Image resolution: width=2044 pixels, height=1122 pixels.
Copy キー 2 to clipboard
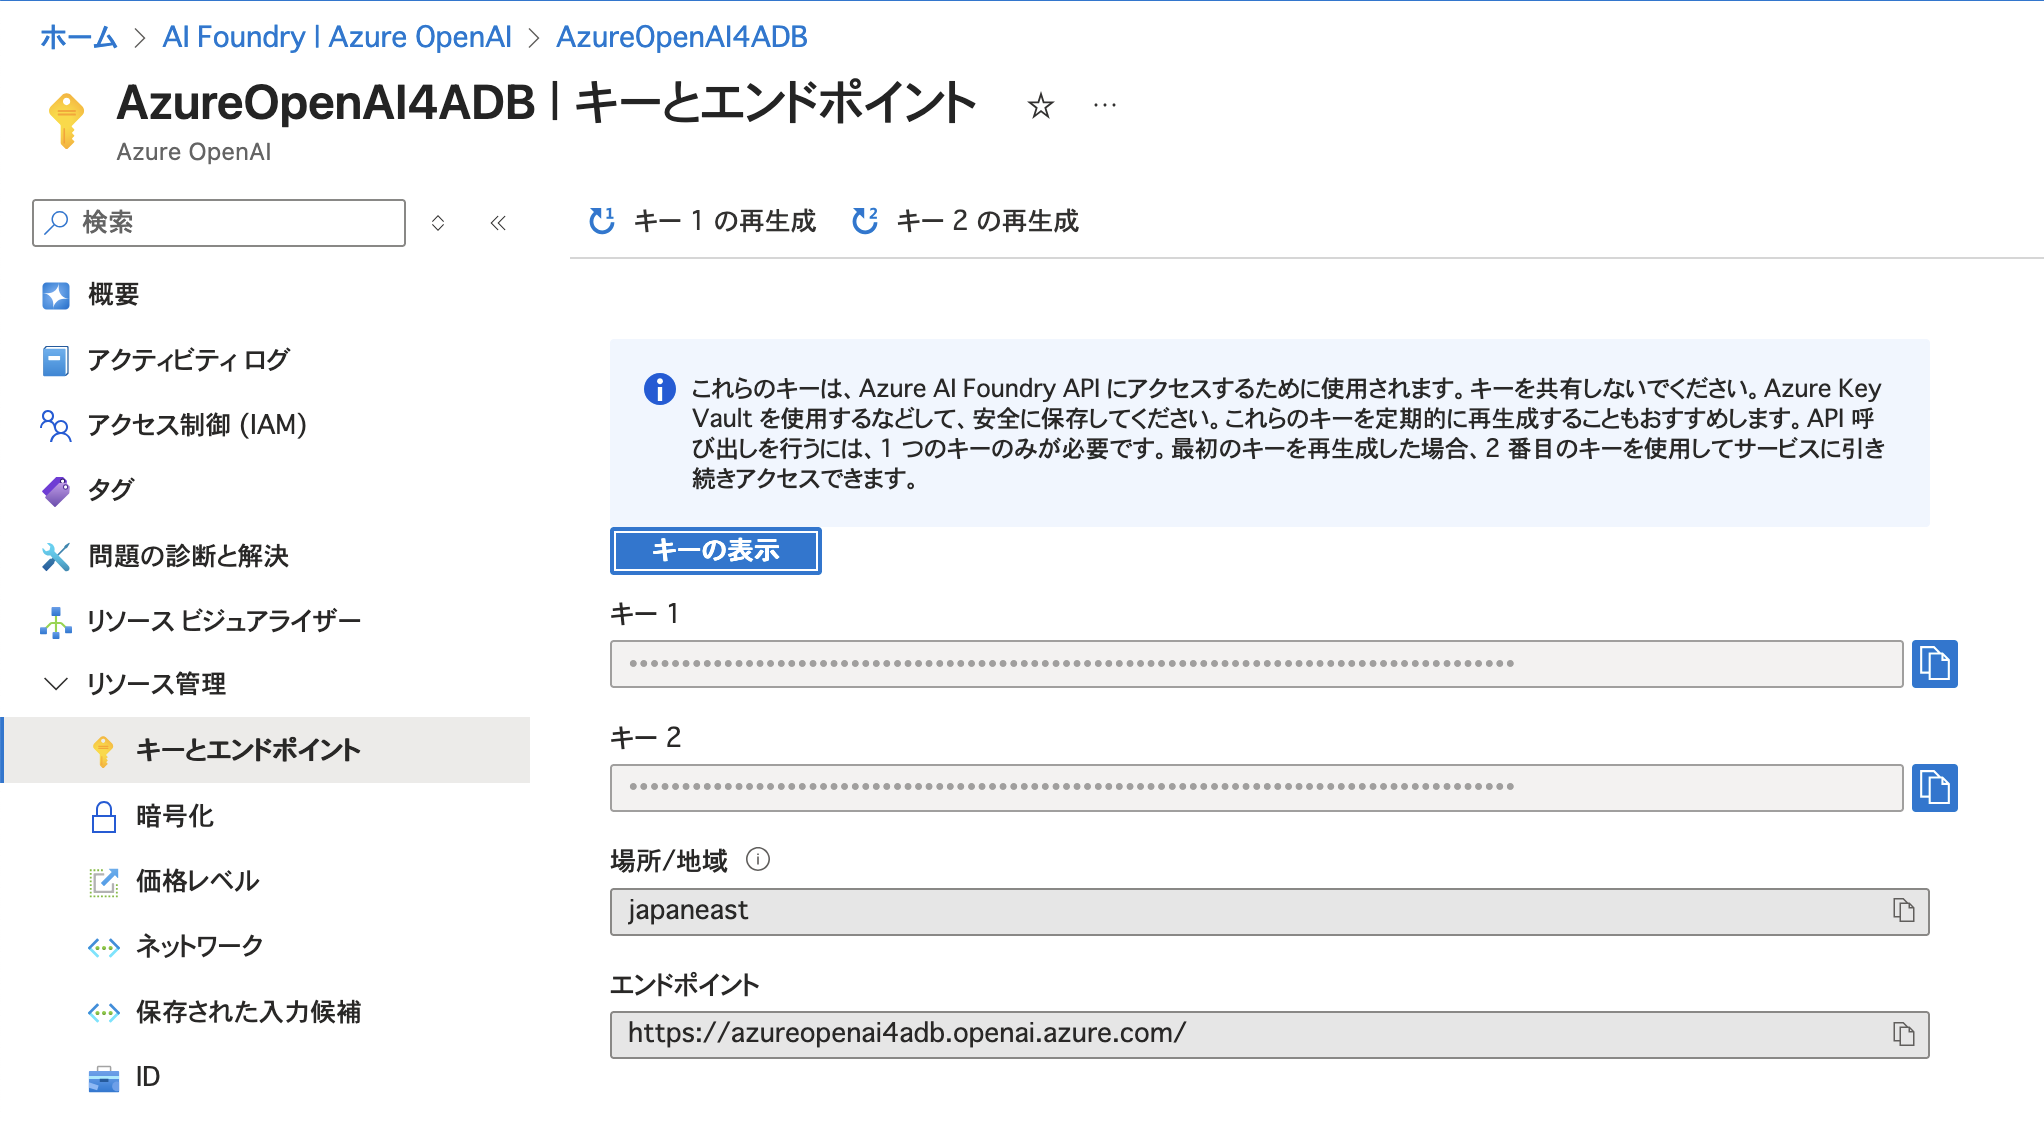click(x=1935, y=788)
